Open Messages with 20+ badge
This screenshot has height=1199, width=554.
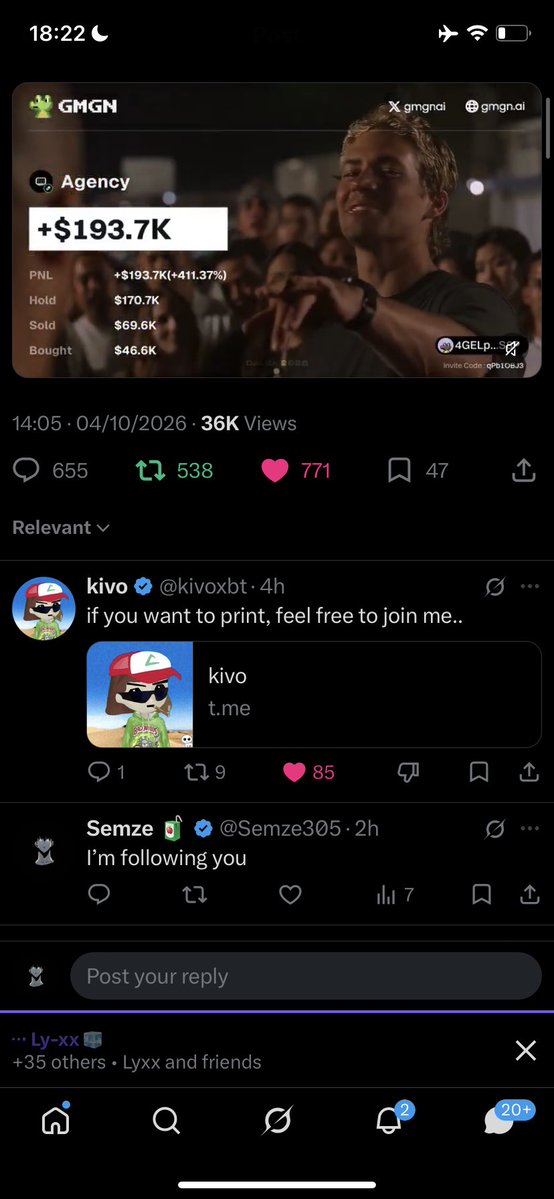tap(499, 1120)
